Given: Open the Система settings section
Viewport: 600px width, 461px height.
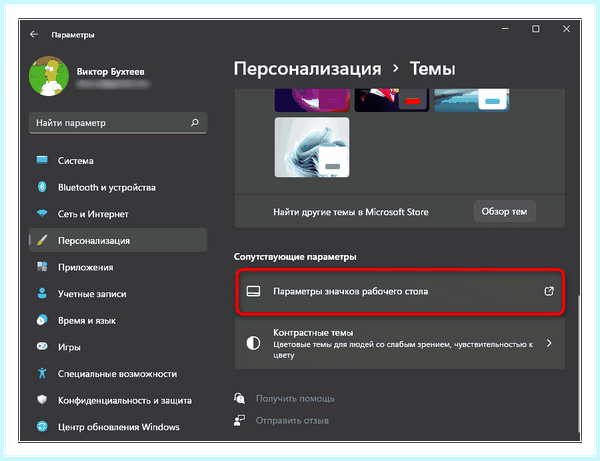Looking at the screenshot, I should tap(118, 160).
